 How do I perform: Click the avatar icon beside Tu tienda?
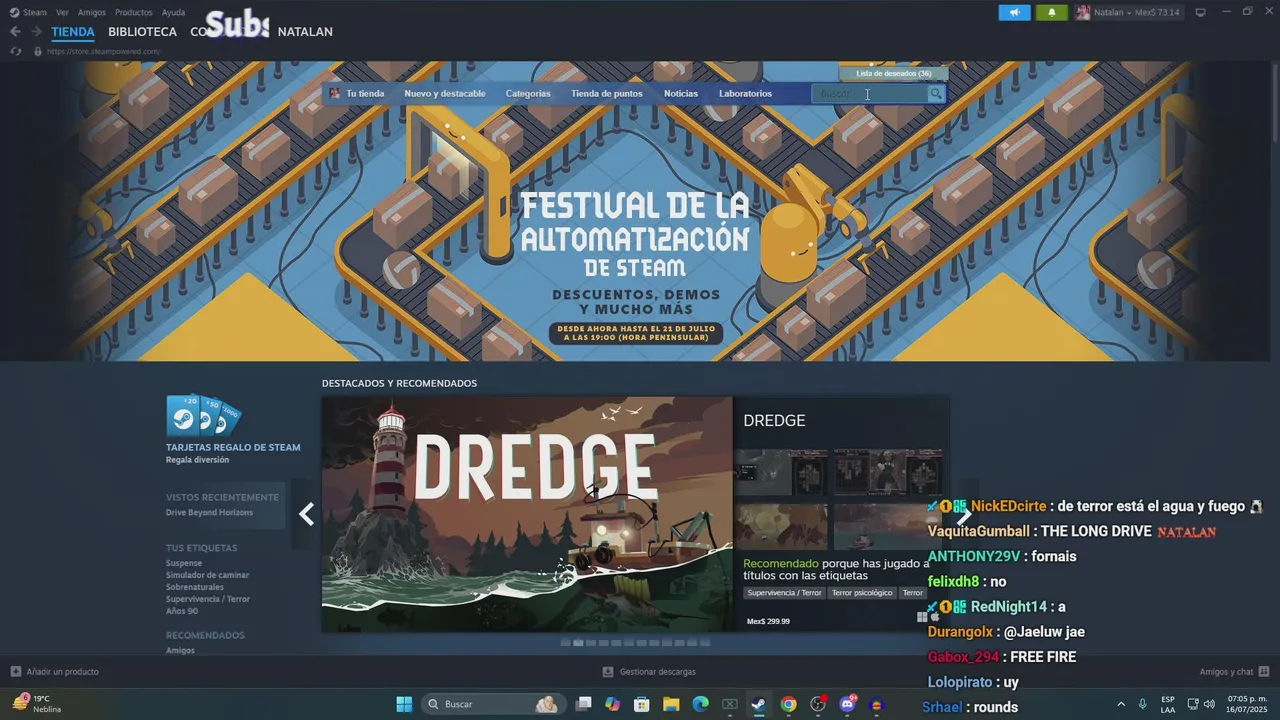coord(335,94)
